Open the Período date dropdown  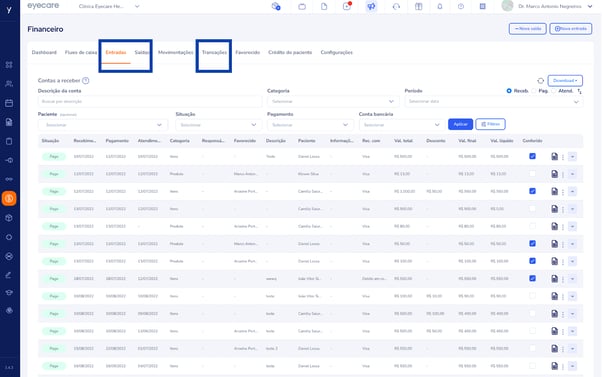(494, 101)
